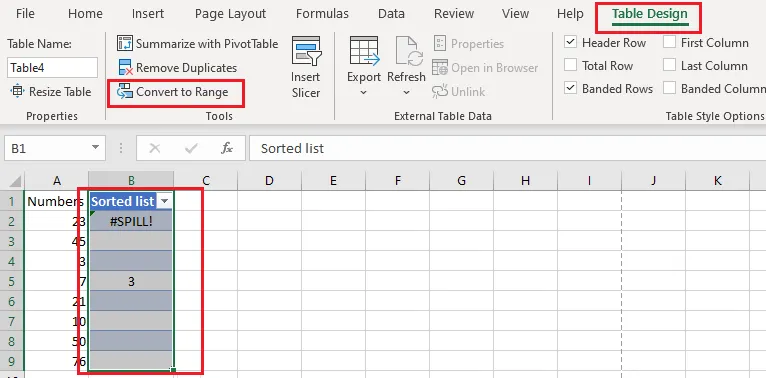This screenshot has height=378, width=766.
Task: Switch to the Home tab
Action: (x=85, y=13)
